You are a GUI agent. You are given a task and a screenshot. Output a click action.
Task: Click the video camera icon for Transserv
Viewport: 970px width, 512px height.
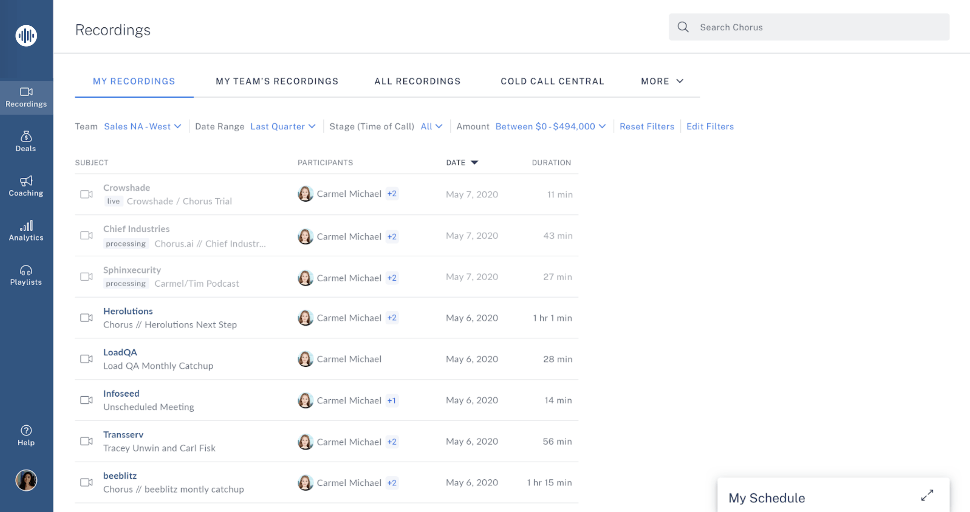[87, 442]
